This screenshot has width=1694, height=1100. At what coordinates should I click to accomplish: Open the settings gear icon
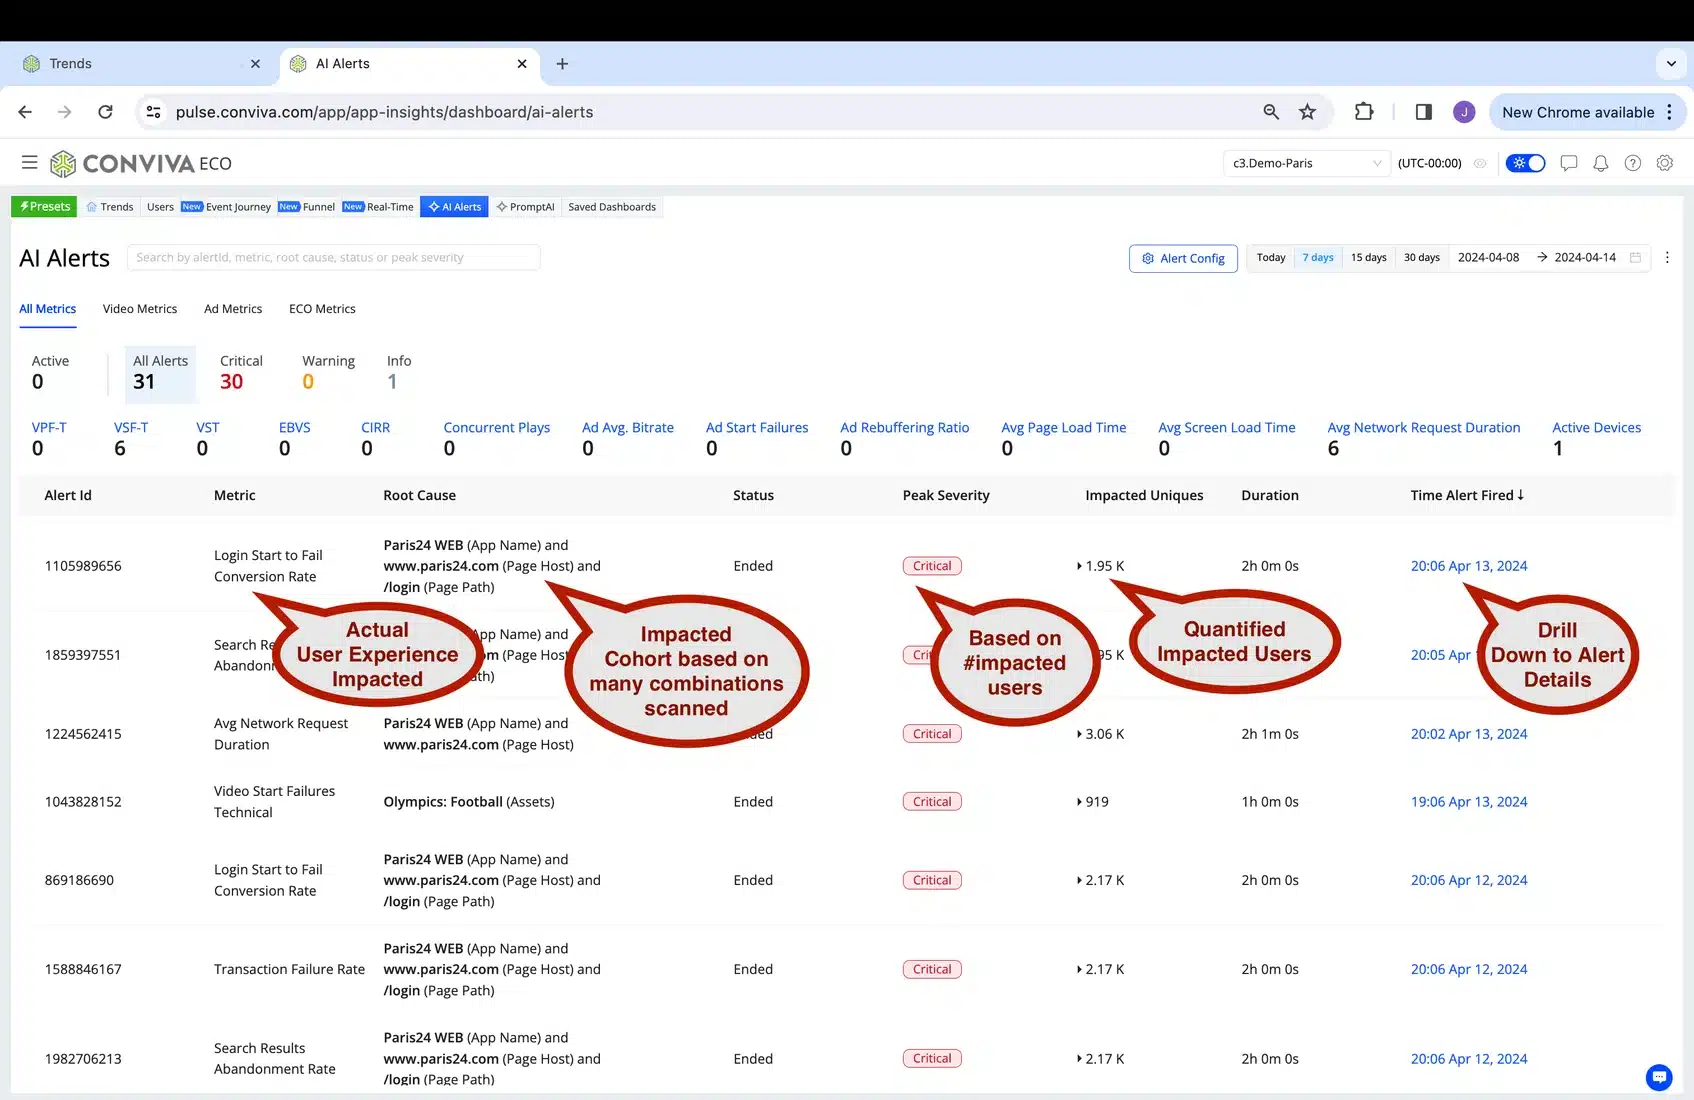click(1664, 163)
